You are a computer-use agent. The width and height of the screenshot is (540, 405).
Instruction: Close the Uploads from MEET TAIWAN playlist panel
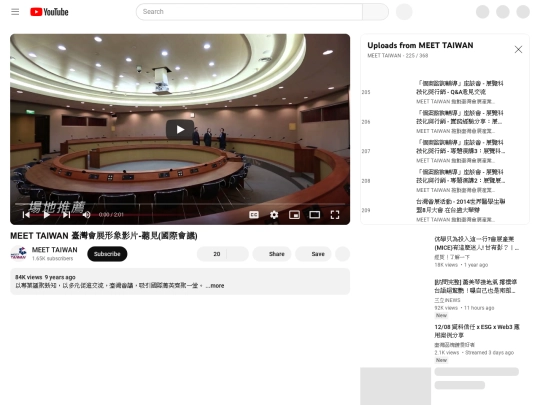click(x=518, y=50)
